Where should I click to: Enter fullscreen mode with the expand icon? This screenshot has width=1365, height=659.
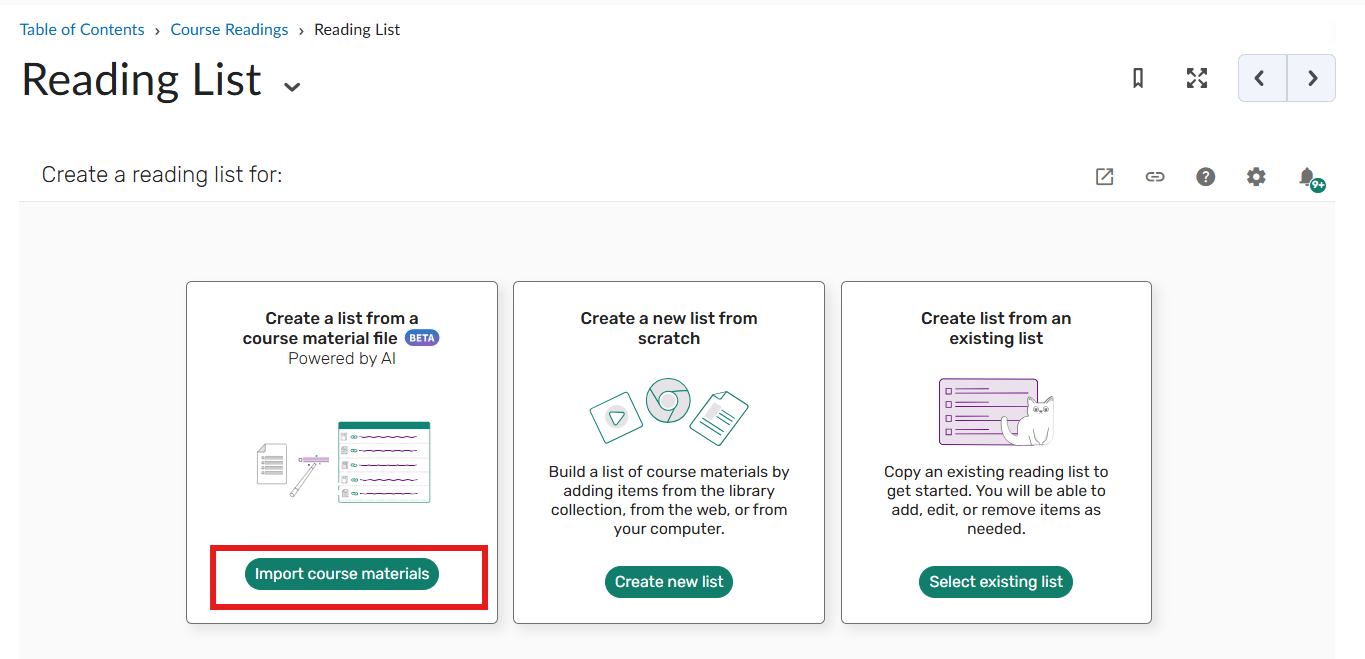point(1196,78)
